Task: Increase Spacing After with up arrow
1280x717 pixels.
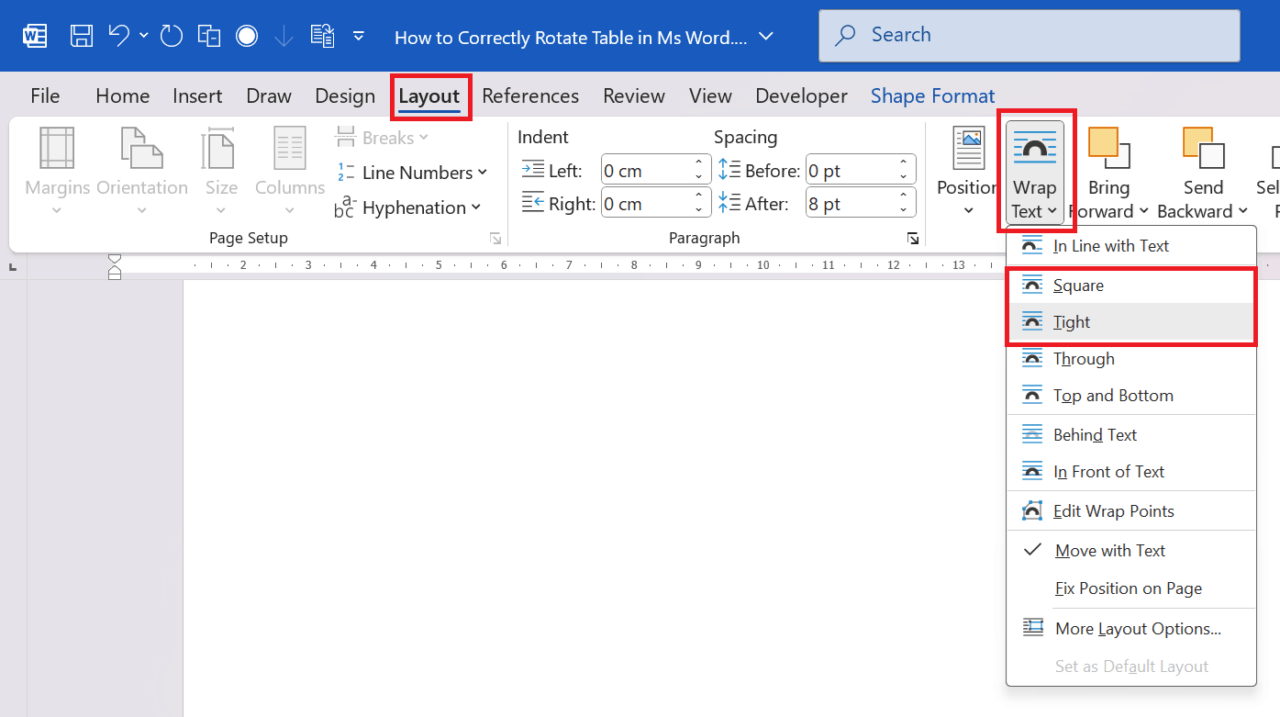Action: [x=902, y=196]
